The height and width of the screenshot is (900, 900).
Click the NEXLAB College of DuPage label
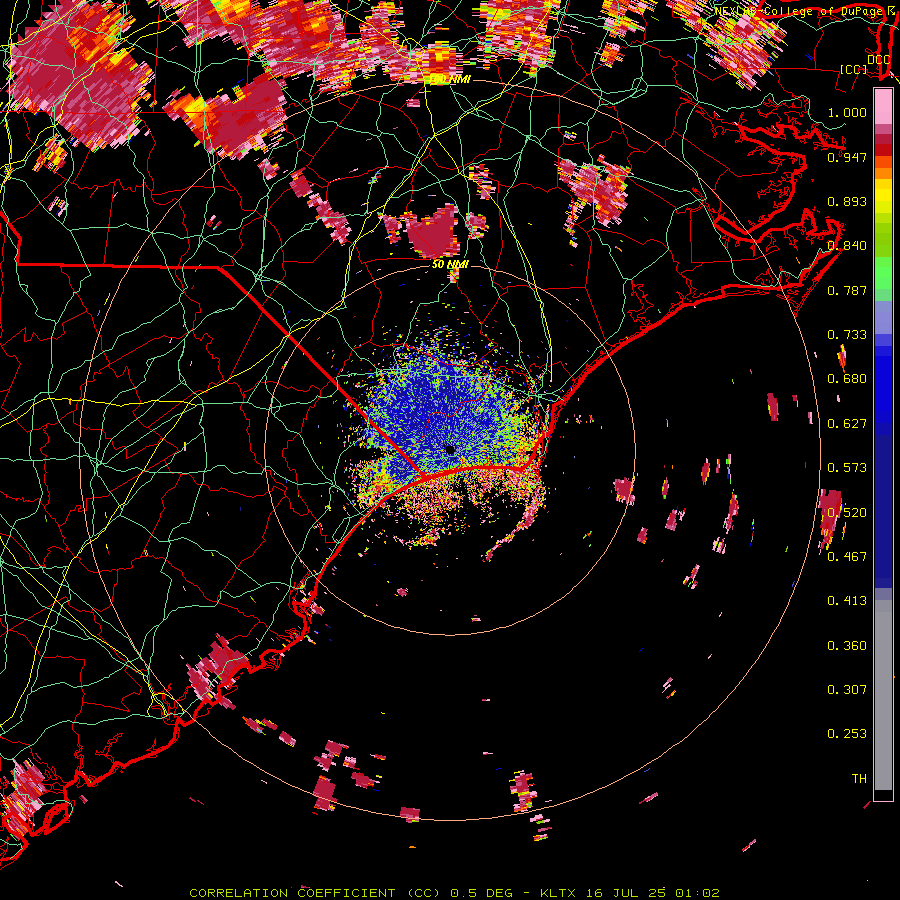pos(804,11)
